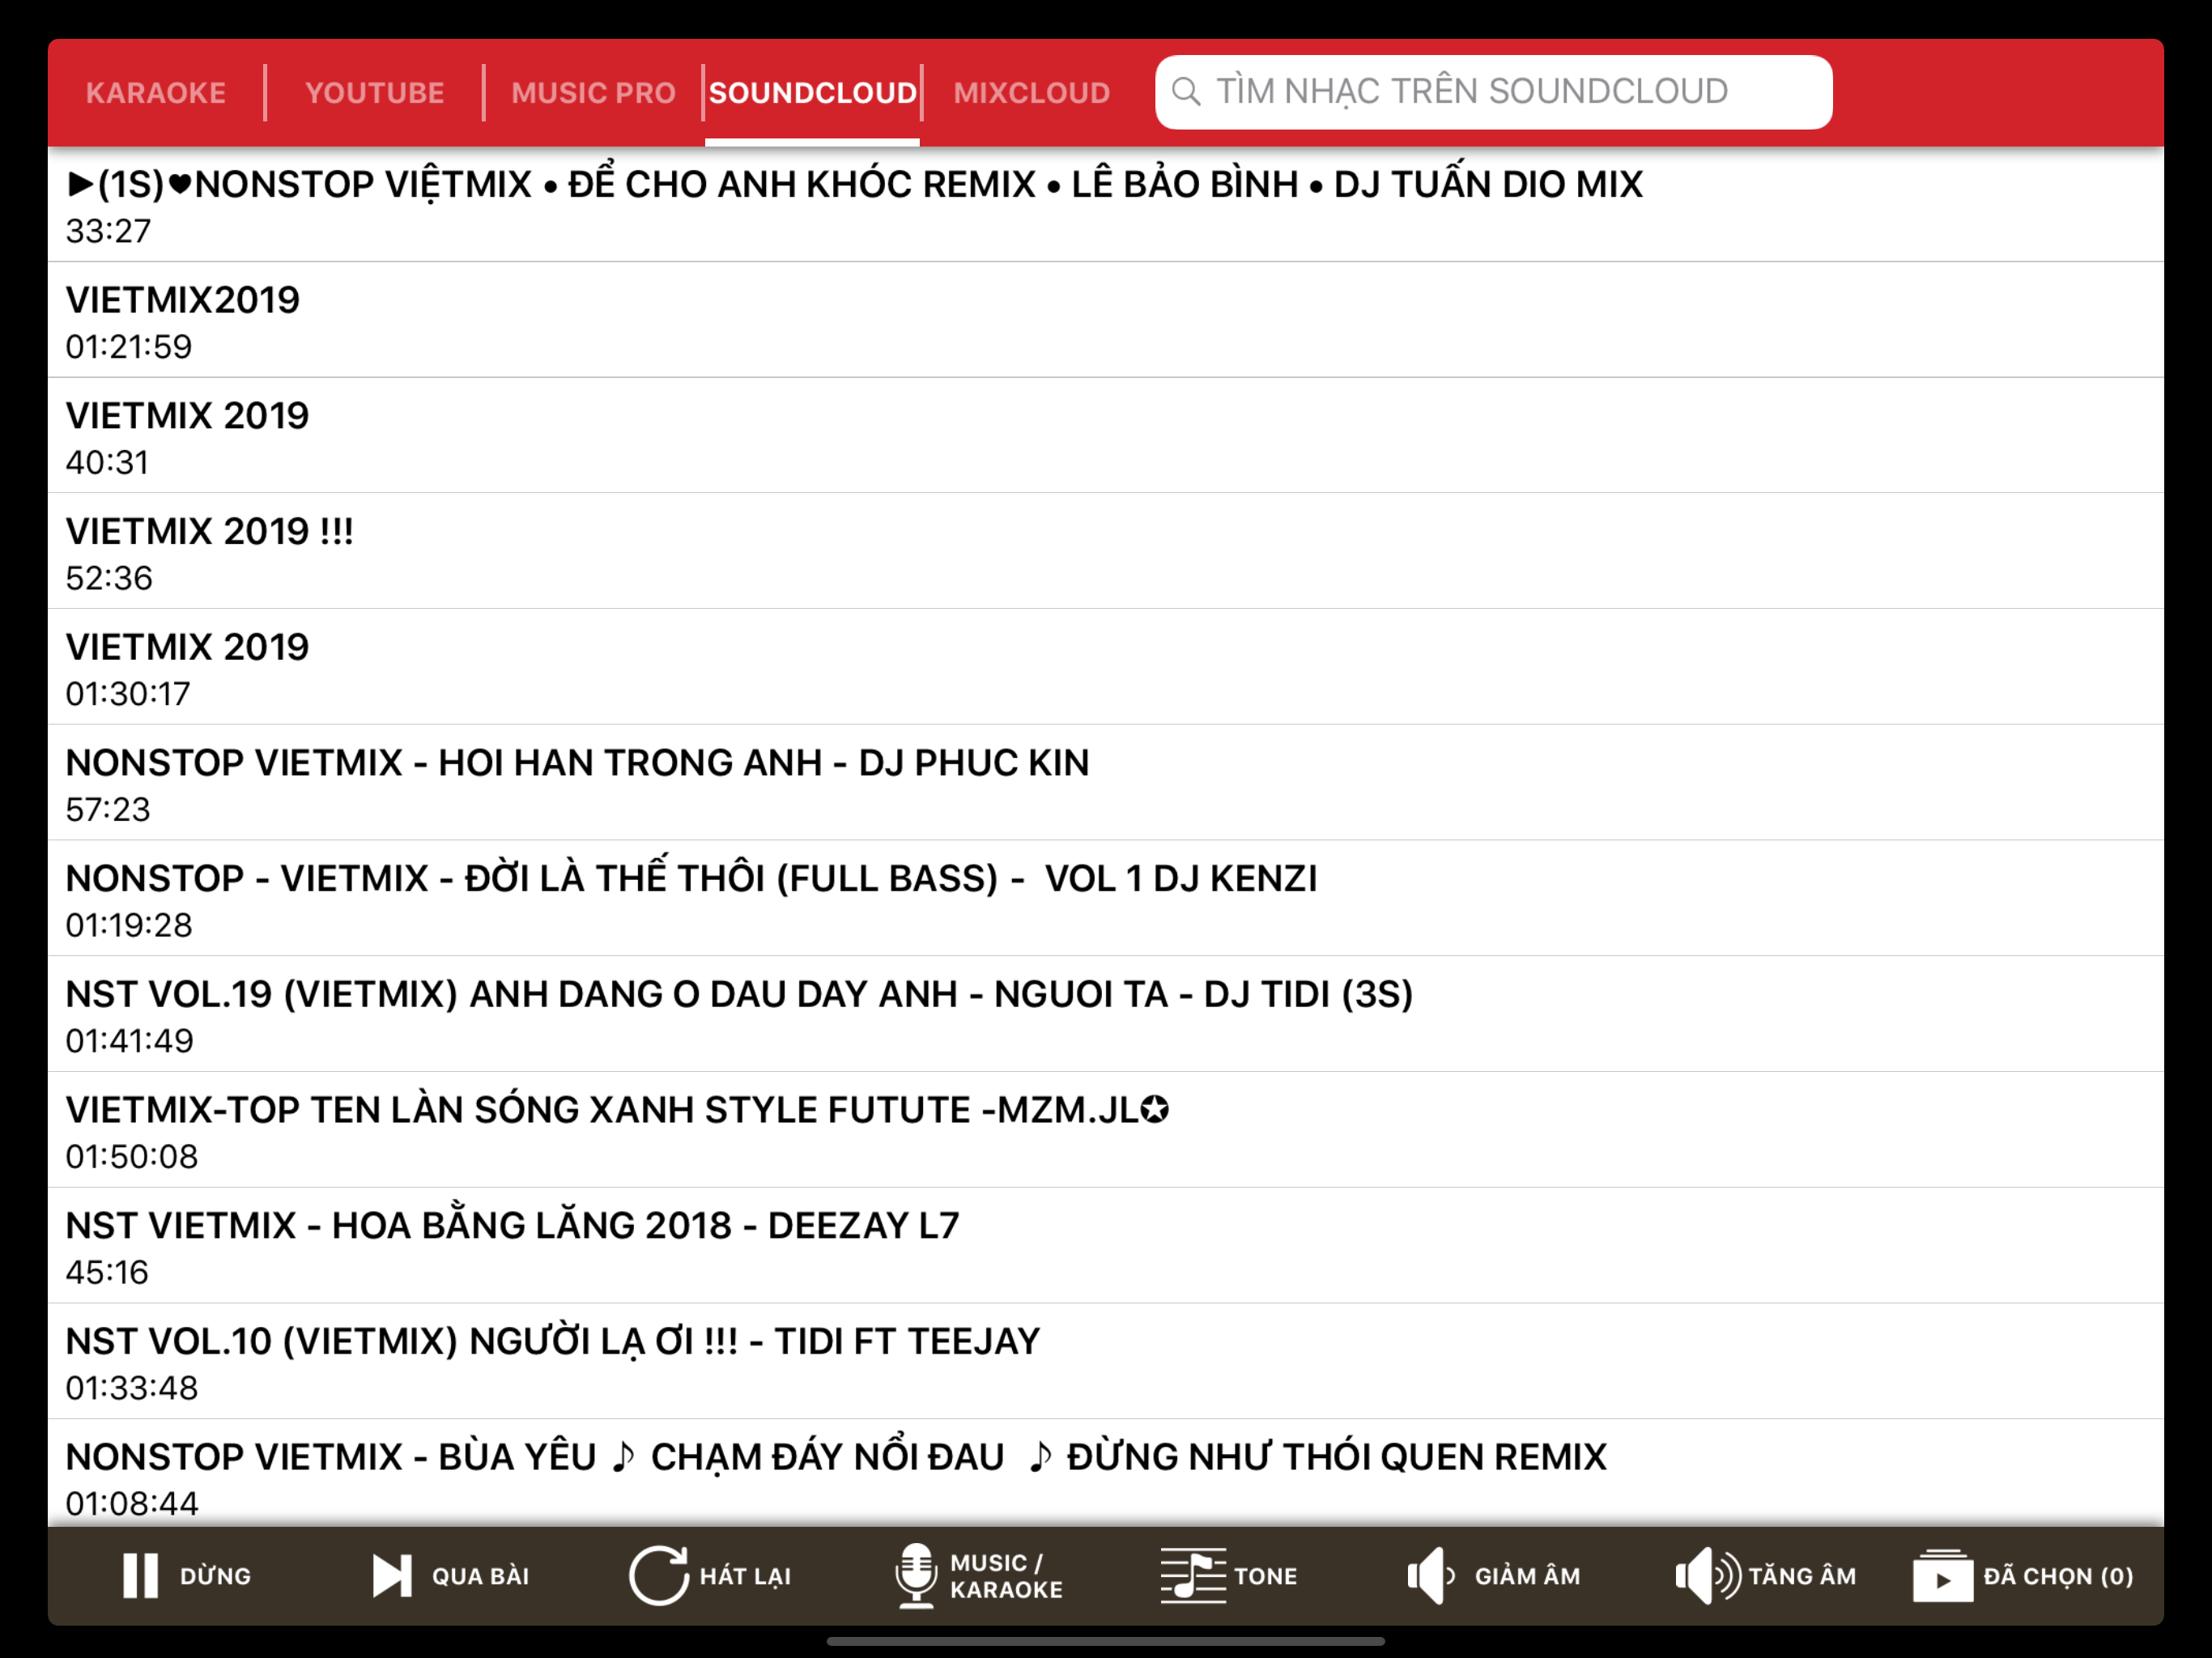Tap the DỪNG label to pause

pos(216,1576)
